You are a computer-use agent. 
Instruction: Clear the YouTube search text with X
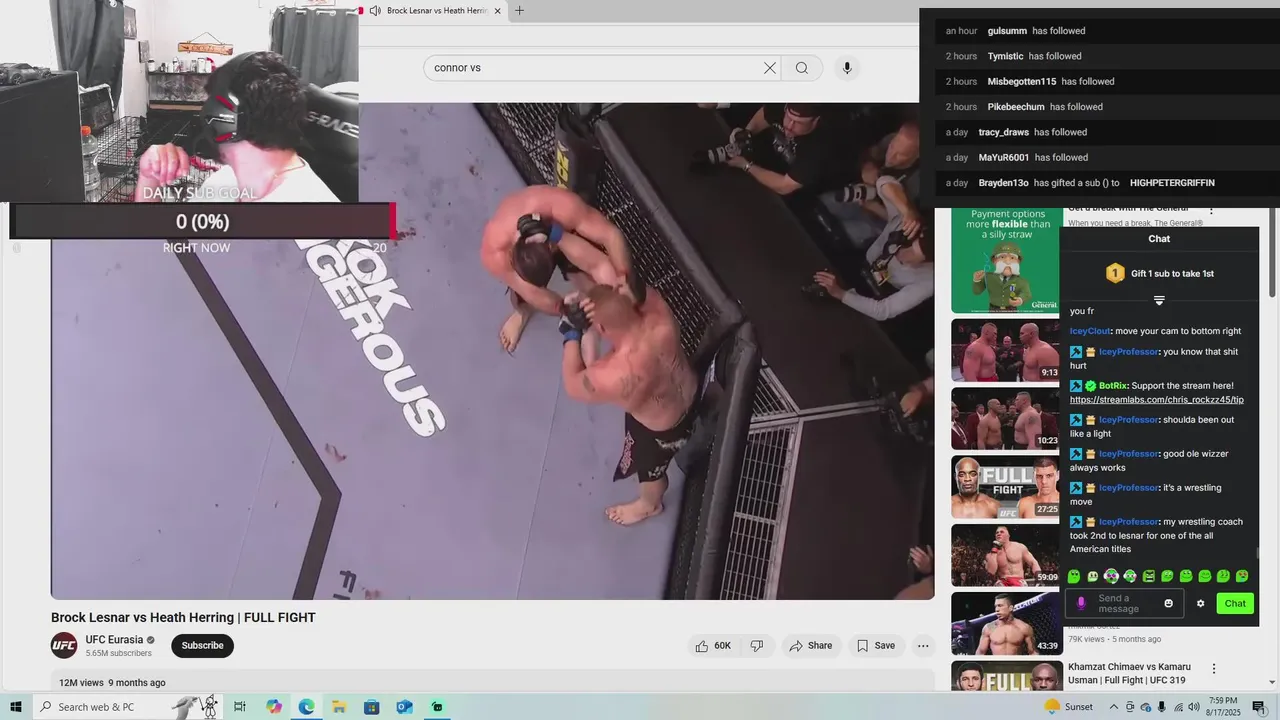click(769, 68)
